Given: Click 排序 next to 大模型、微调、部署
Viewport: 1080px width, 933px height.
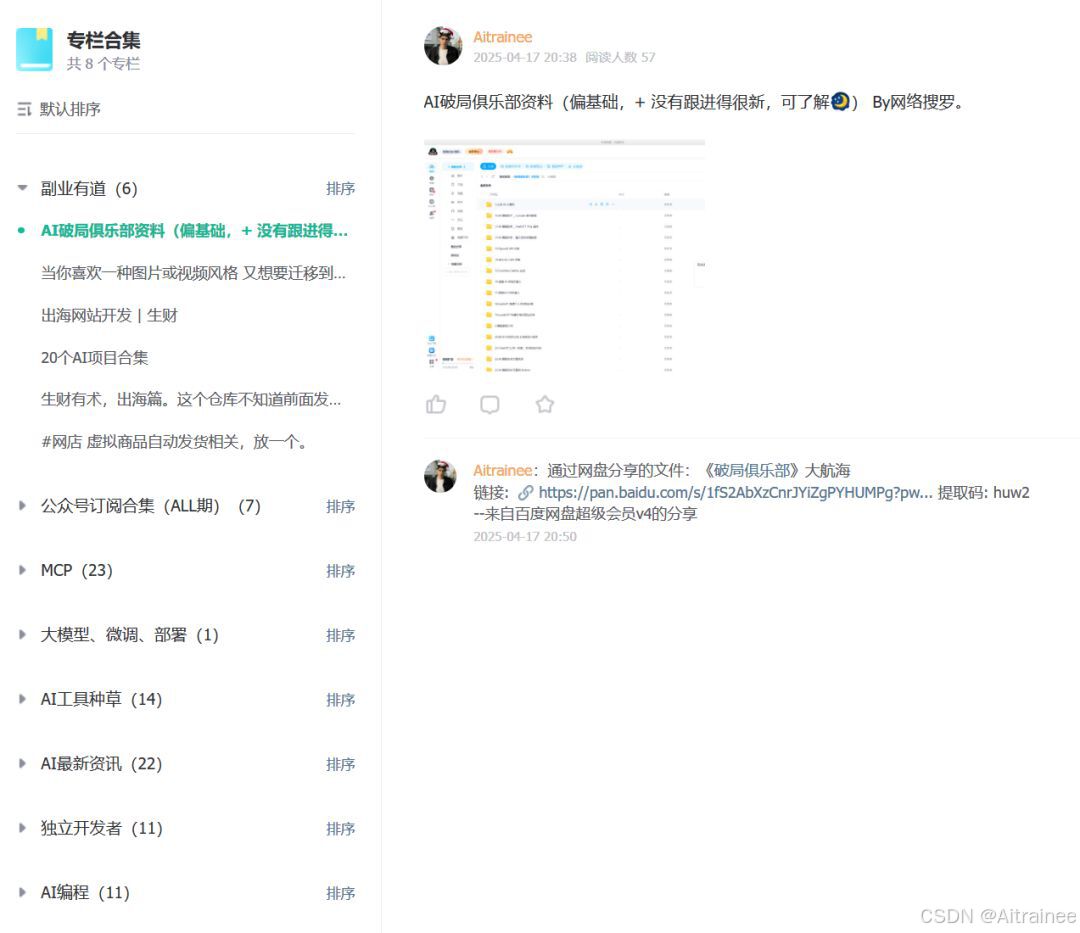Looking at the screenshot, I should point(340,636).
